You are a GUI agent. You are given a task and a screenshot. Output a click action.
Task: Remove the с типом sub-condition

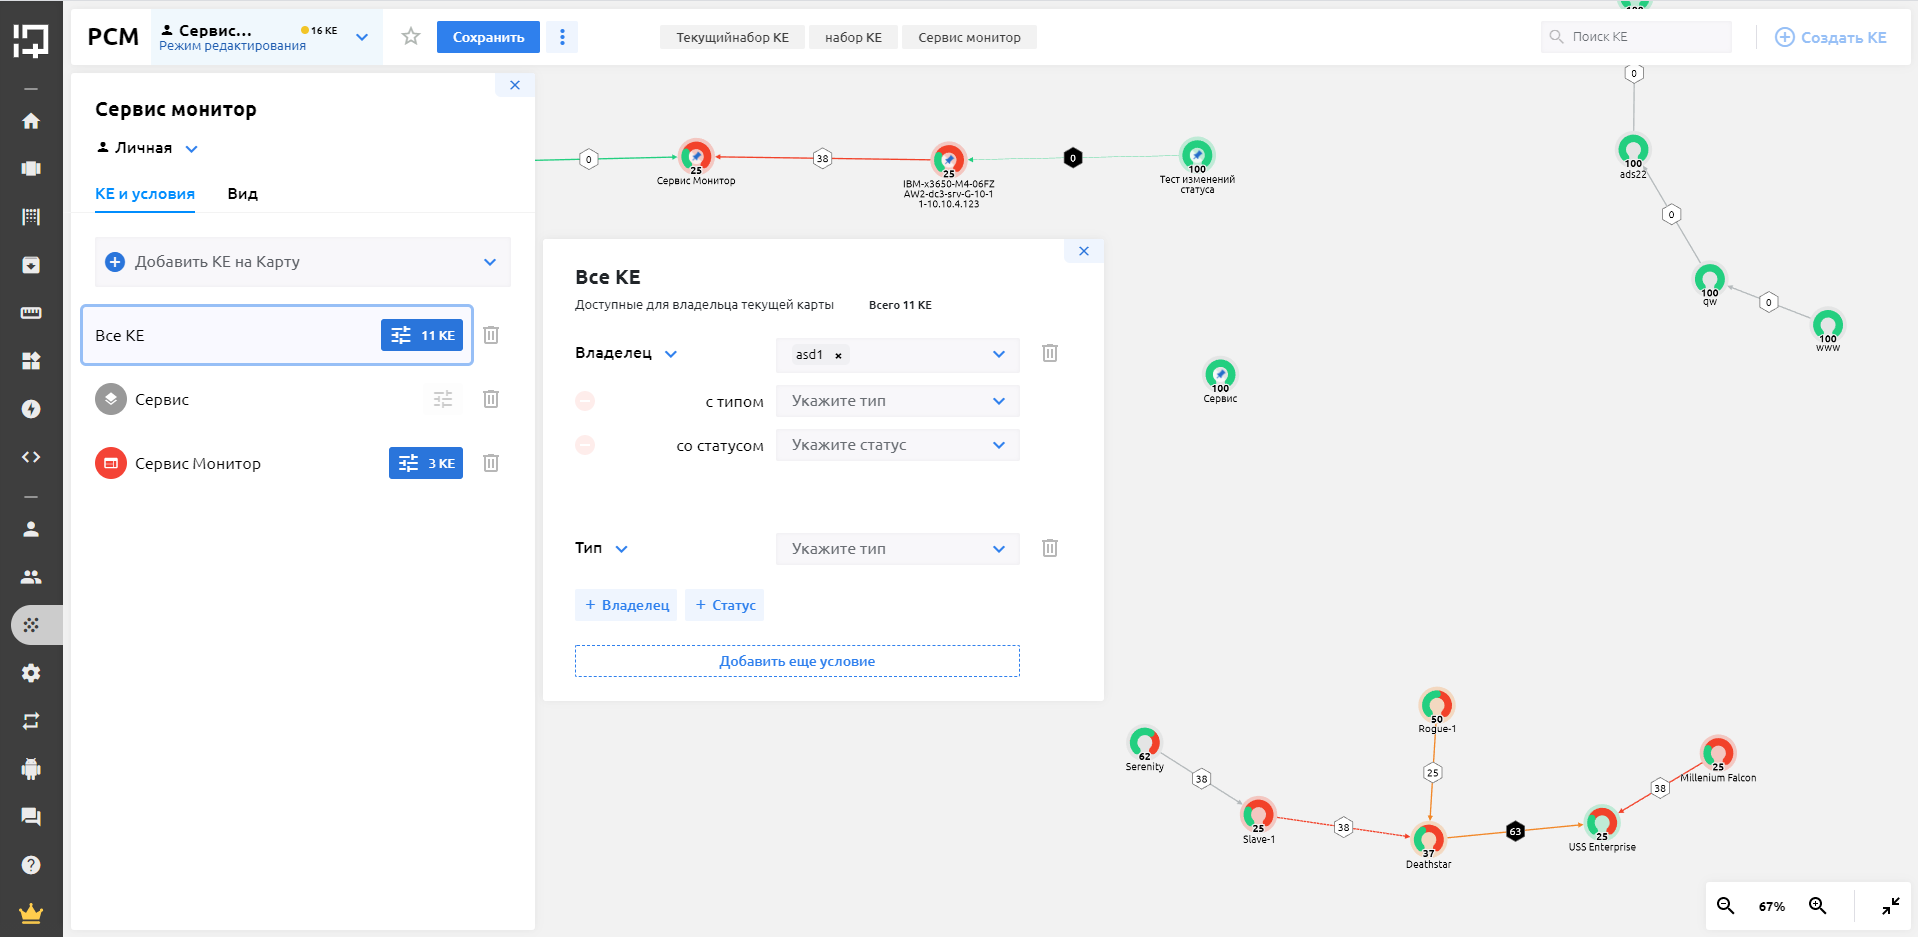[x=585, y=401]
